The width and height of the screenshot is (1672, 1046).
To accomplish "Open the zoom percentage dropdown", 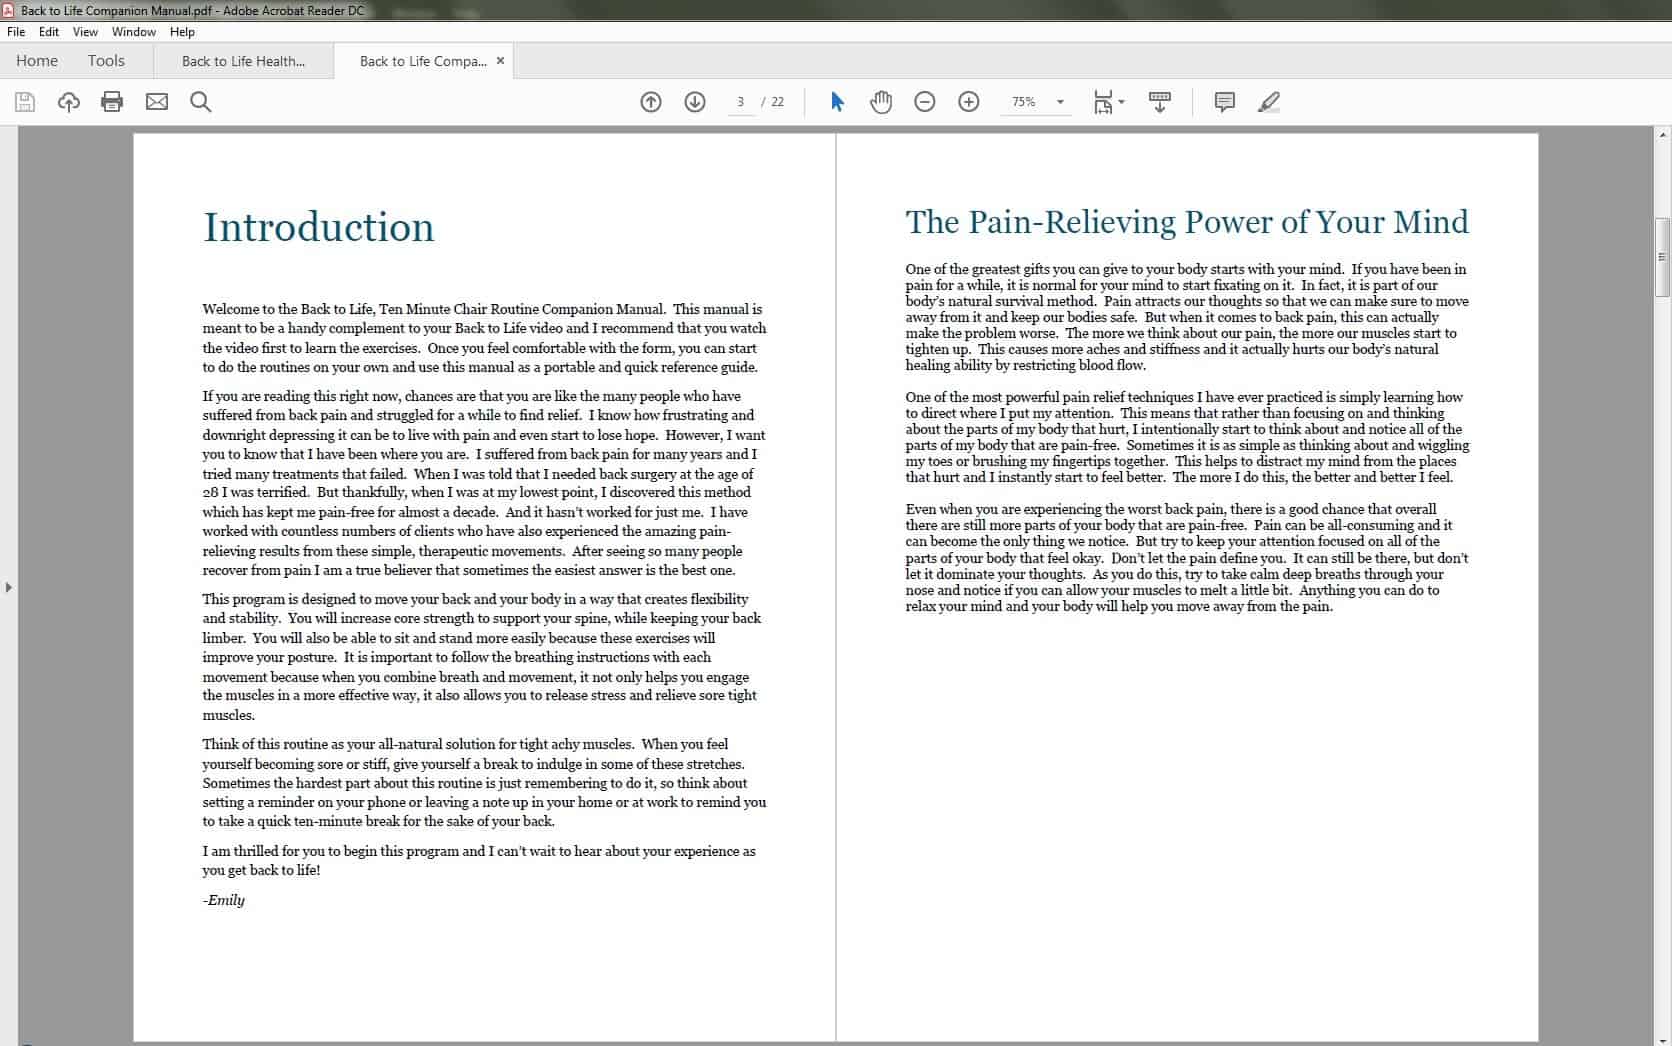I will (1059, 101).
